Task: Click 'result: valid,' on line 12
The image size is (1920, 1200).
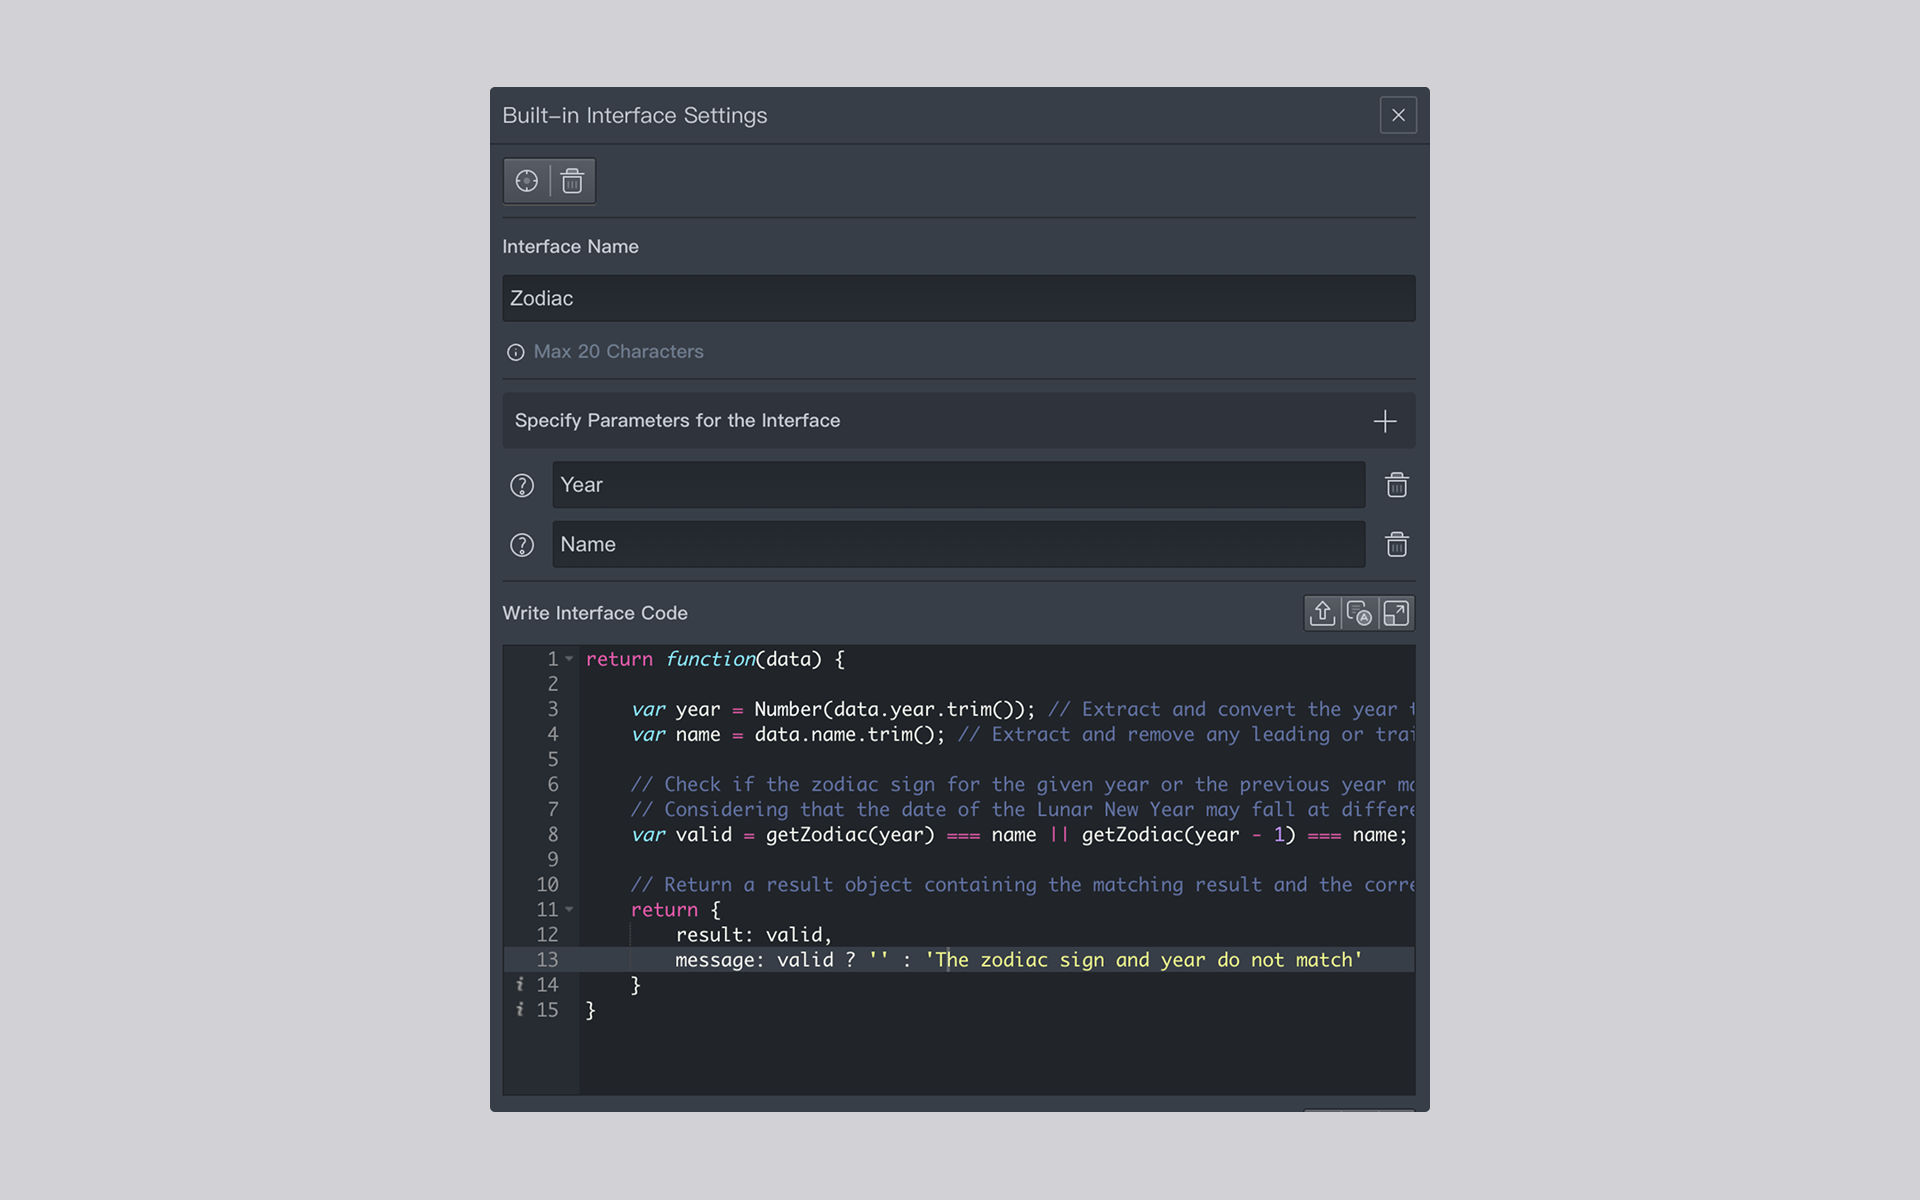Action: [753, 935]
